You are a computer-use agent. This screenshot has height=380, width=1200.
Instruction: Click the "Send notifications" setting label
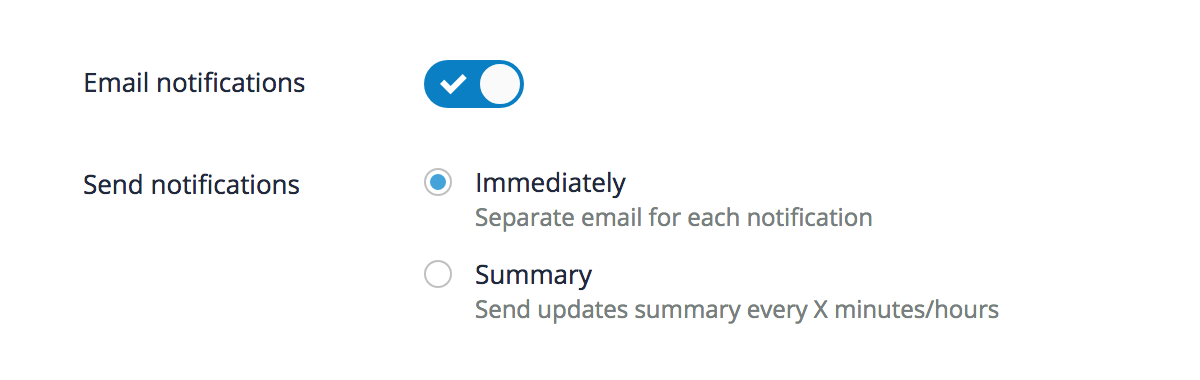pyautogui.click(x=191, y=184)
